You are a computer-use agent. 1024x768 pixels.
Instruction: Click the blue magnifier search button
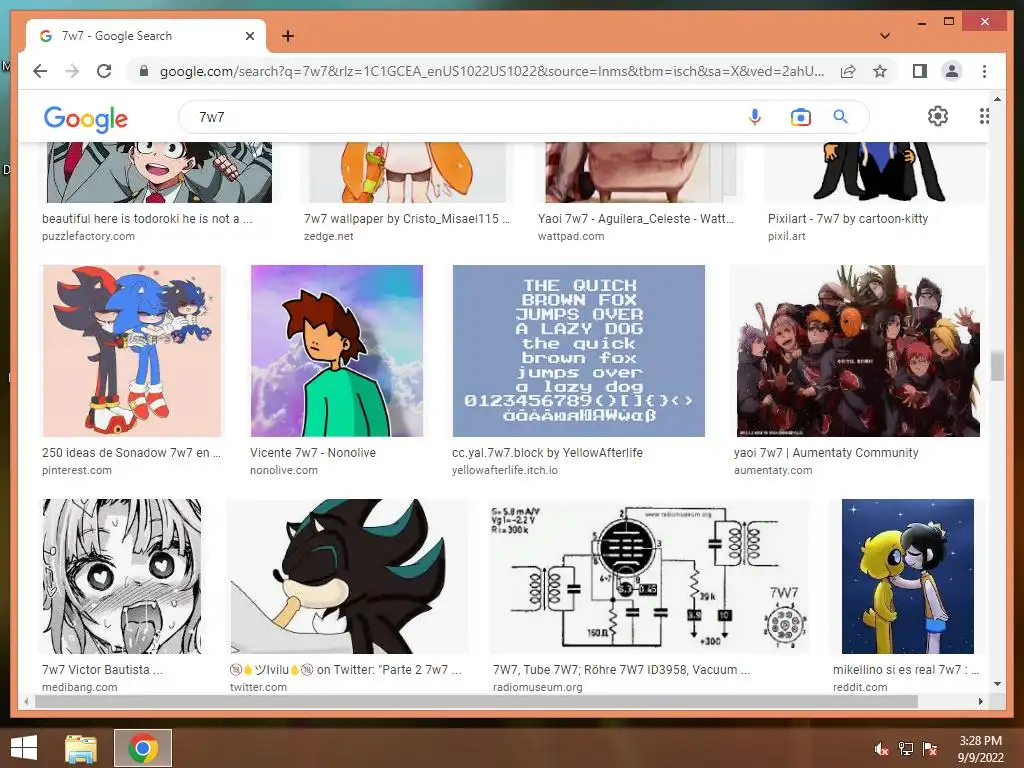[840, 117]
